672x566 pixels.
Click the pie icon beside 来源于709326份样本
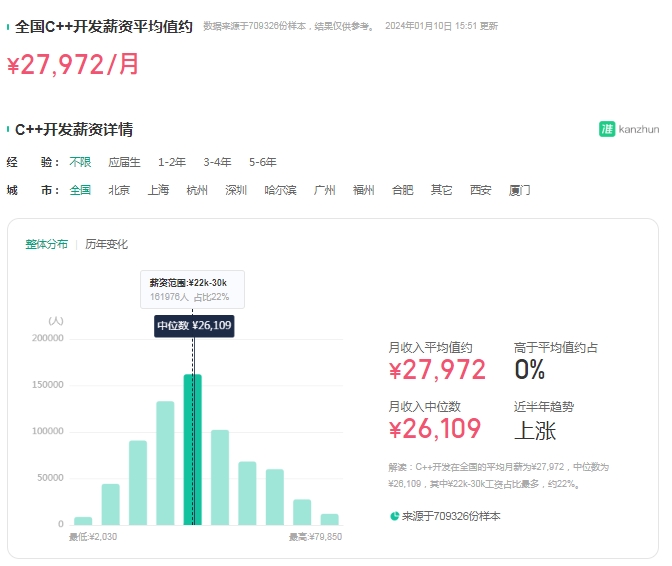coord(395,516)
